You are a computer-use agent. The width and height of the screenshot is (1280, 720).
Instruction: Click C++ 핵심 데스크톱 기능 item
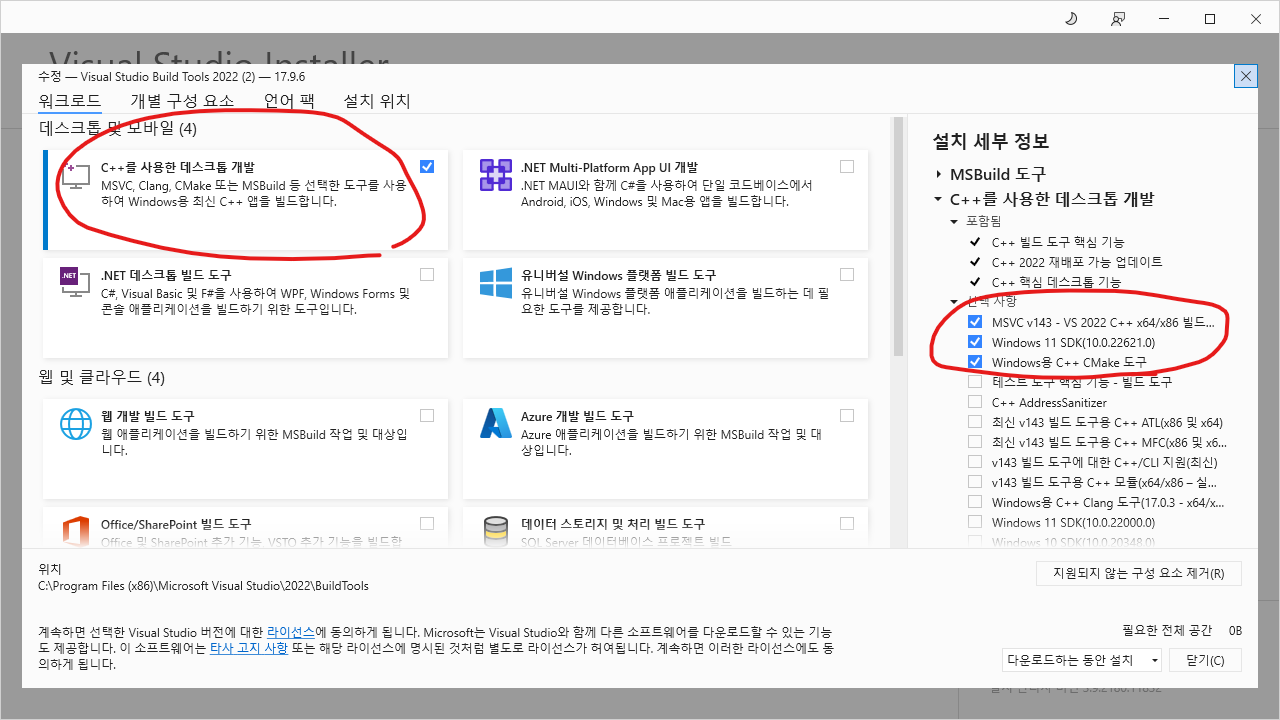click(1056, 282)
